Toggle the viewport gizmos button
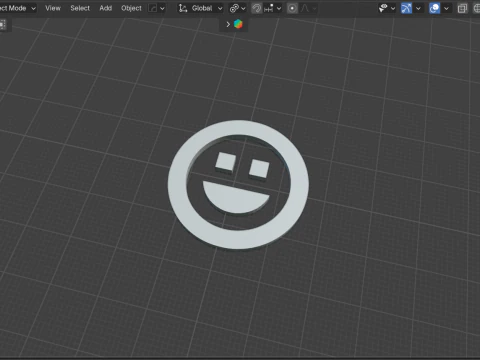 tap(406, 8)
